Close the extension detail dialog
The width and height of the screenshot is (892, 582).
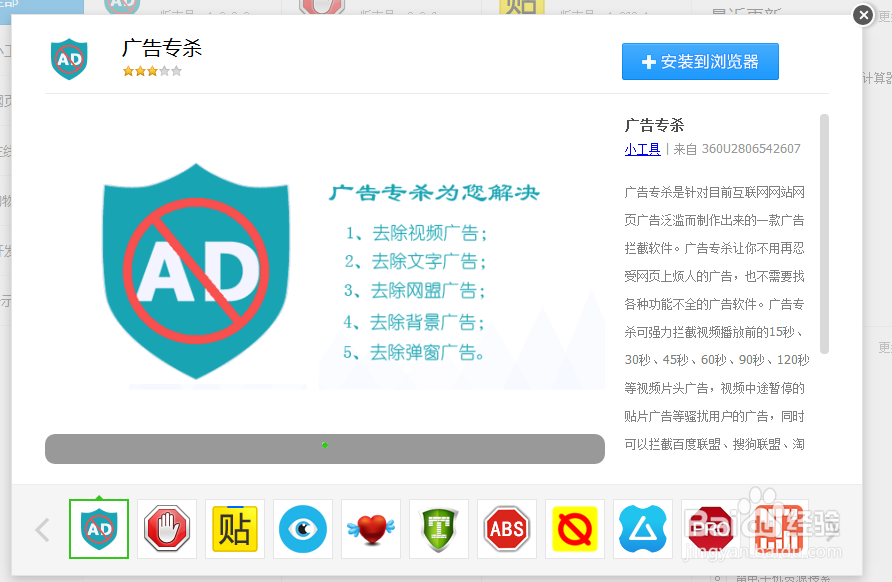863,15
